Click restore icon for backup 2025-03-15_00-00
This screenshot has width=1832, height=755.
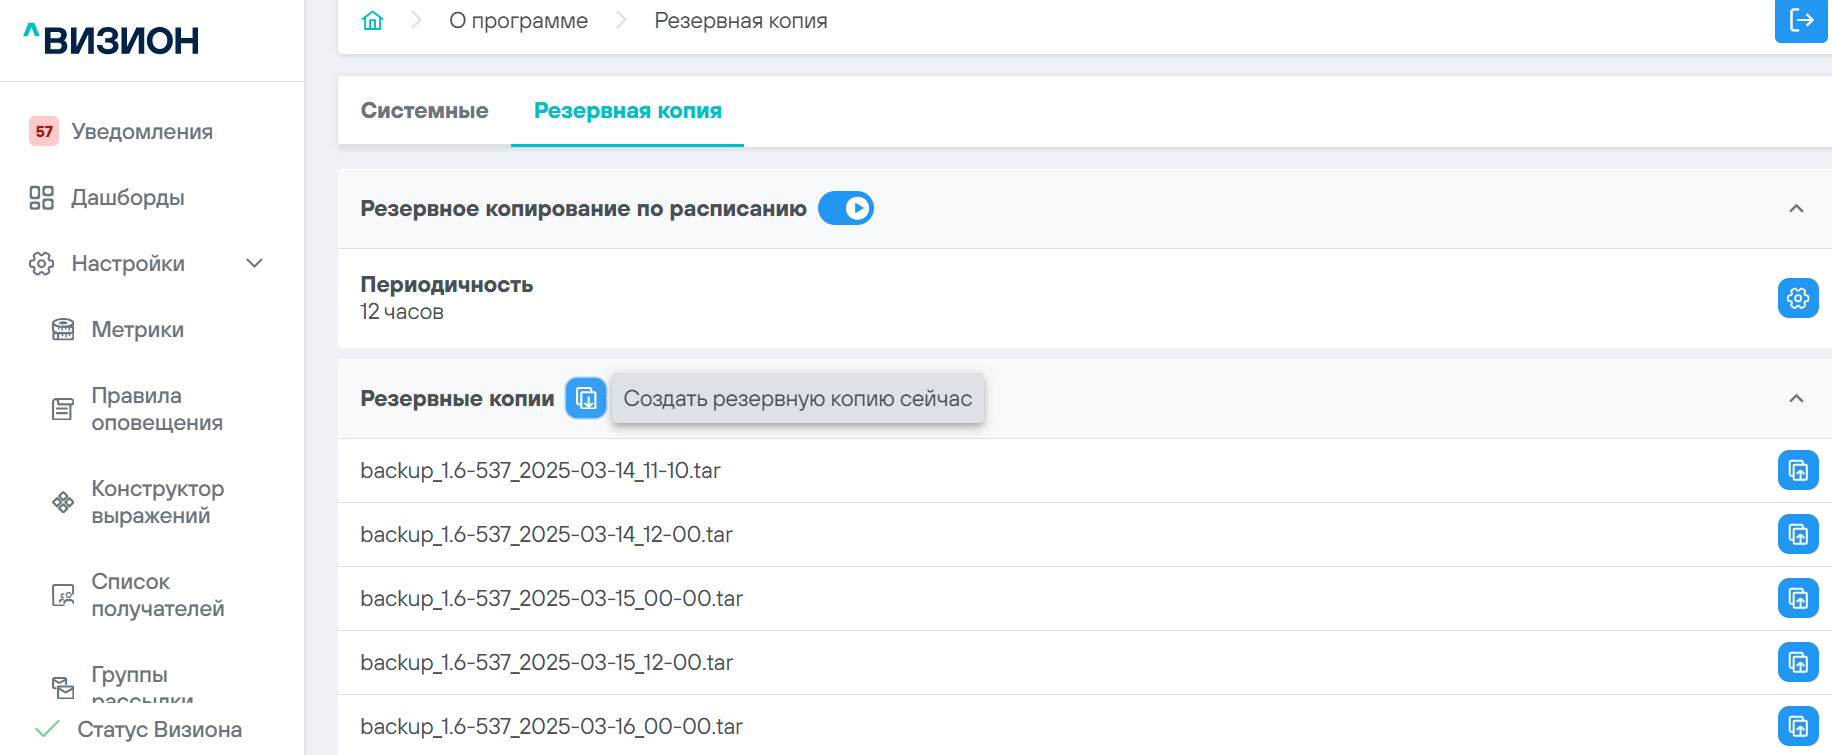[1797, 598]
